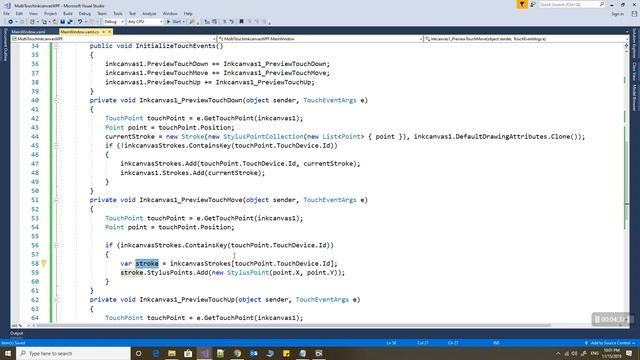Click the Action Center notification icon
The height and width of the screenshot is (360, 640).
[629, 353]
